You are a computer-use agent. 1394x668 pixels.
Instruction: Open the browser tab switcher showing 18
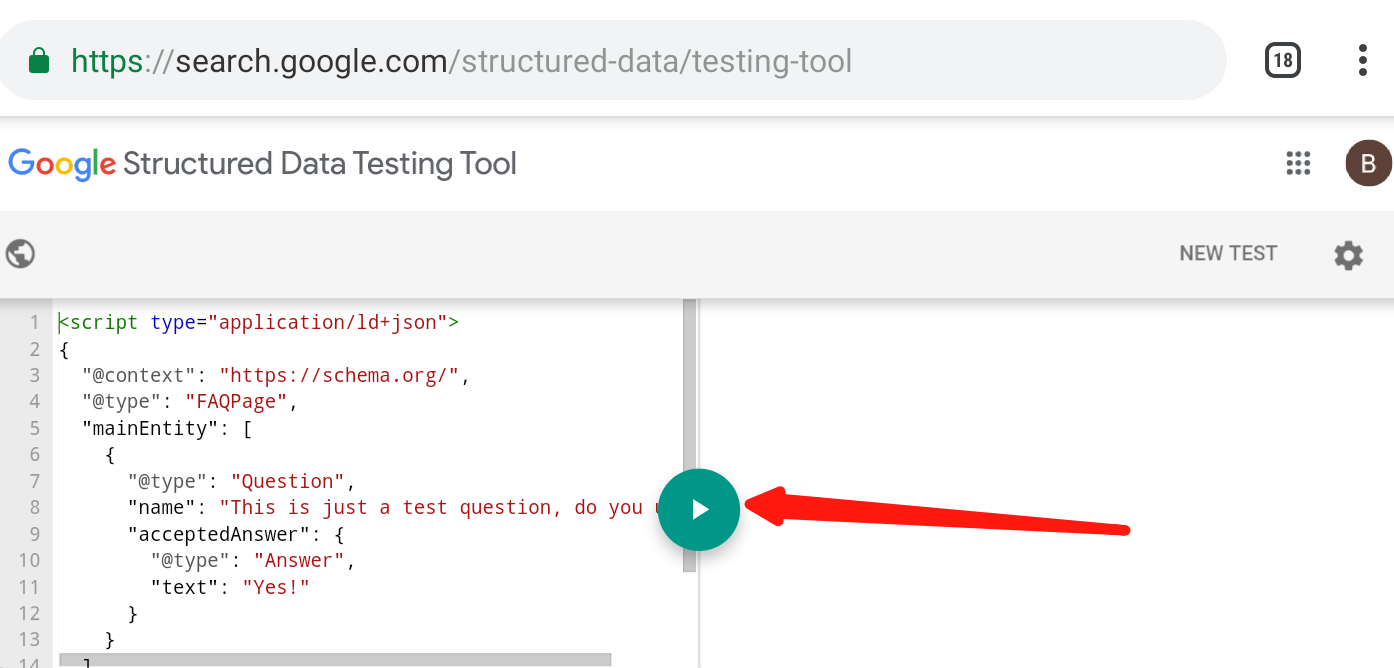pos(1283,61)
